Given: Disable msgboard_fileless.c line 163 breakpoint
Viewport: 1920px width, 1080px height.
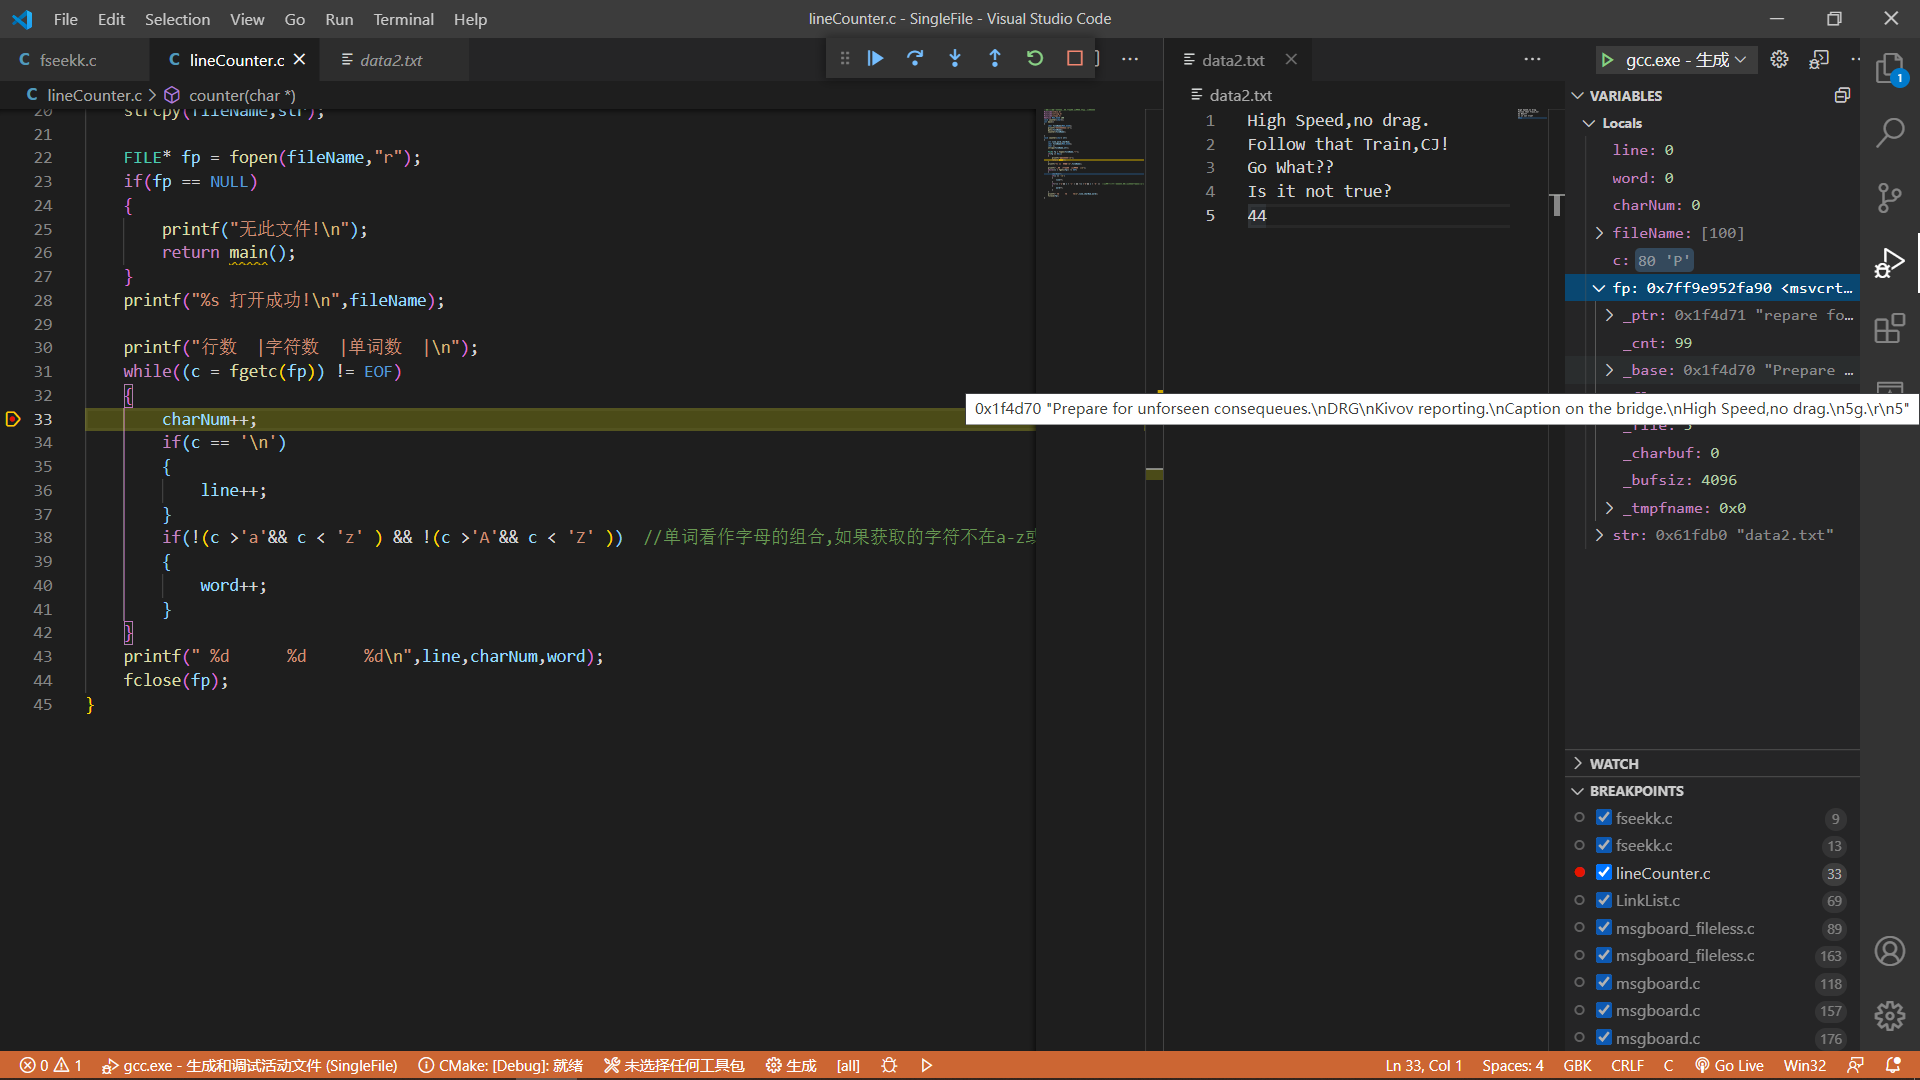Looking at the screenshot, I should (x=1604, y=955).
